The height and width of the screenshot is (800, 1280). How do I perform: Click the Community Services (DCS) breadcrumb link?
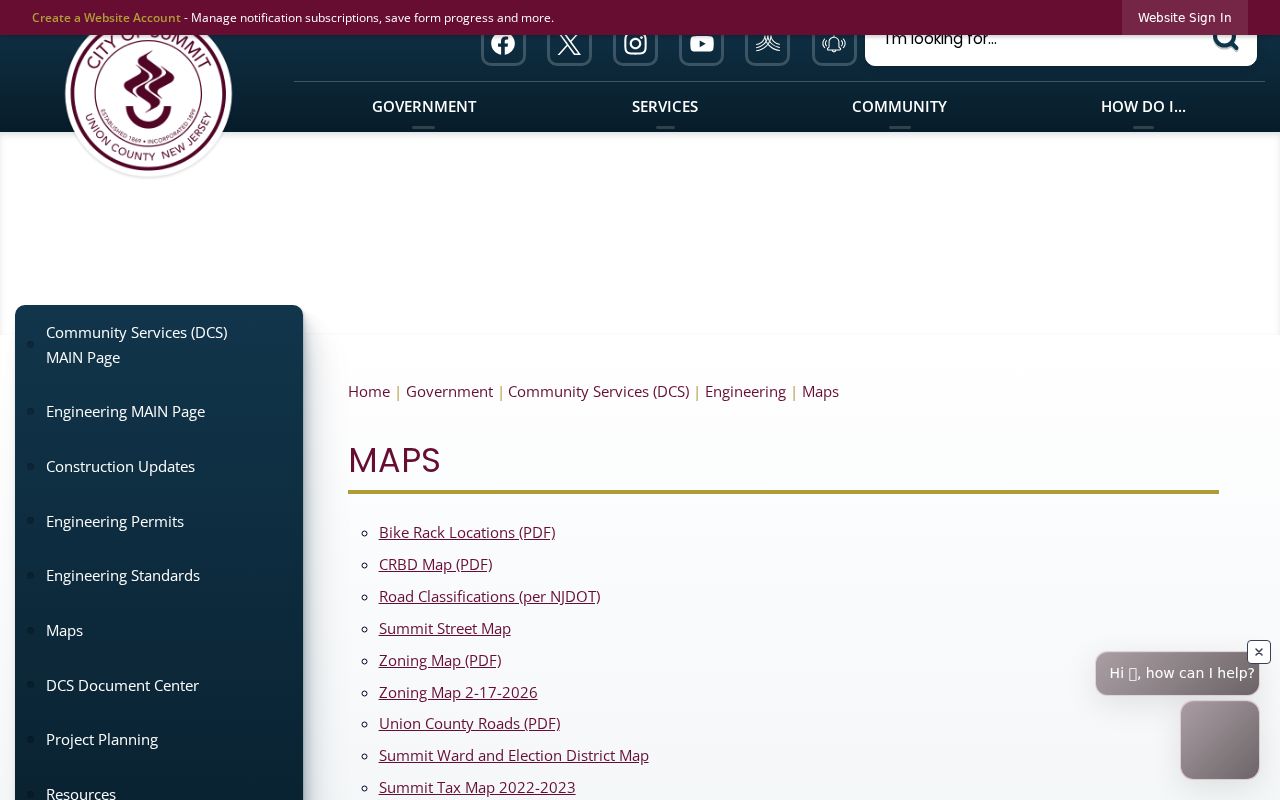(x=598, y=392)
